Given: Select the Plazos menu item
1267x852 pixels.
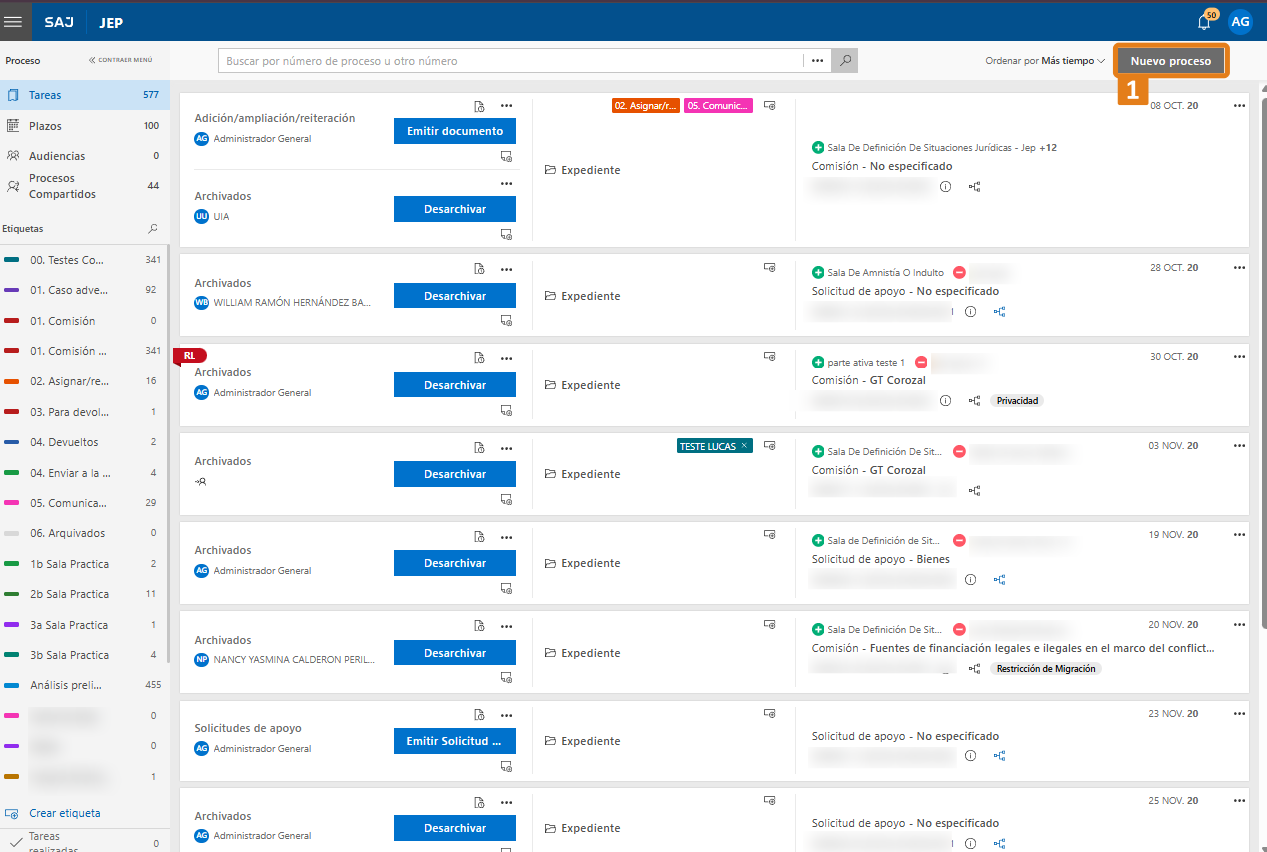Looking at the screenshot, I should (45, 126).
